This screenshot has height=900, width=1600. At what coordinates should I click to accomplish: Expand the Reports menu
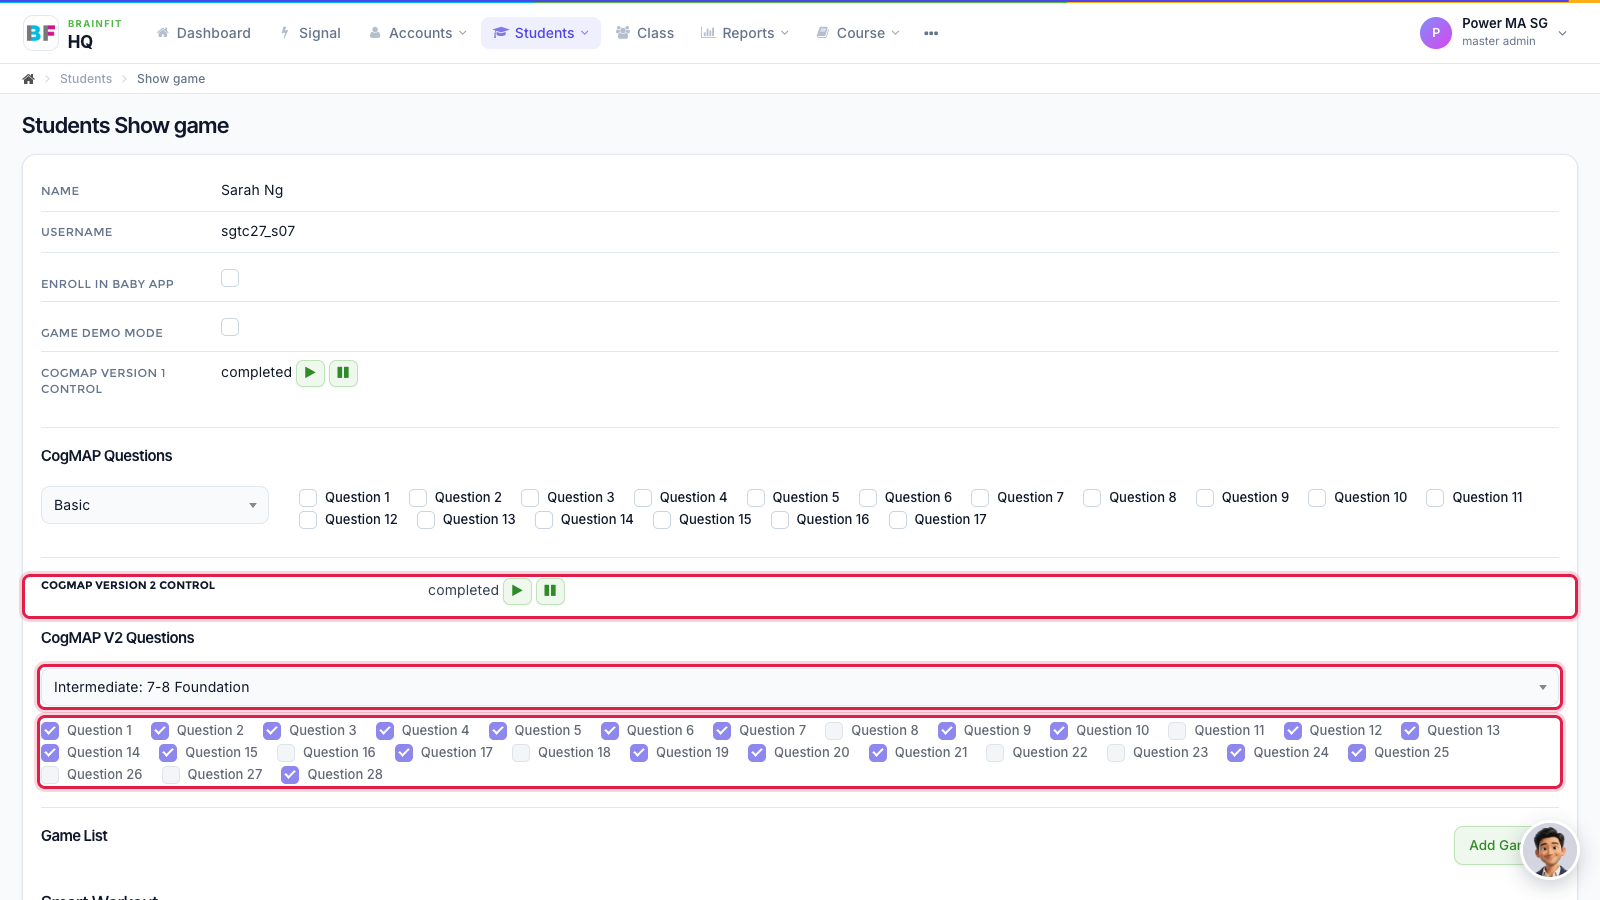(745, 33)
